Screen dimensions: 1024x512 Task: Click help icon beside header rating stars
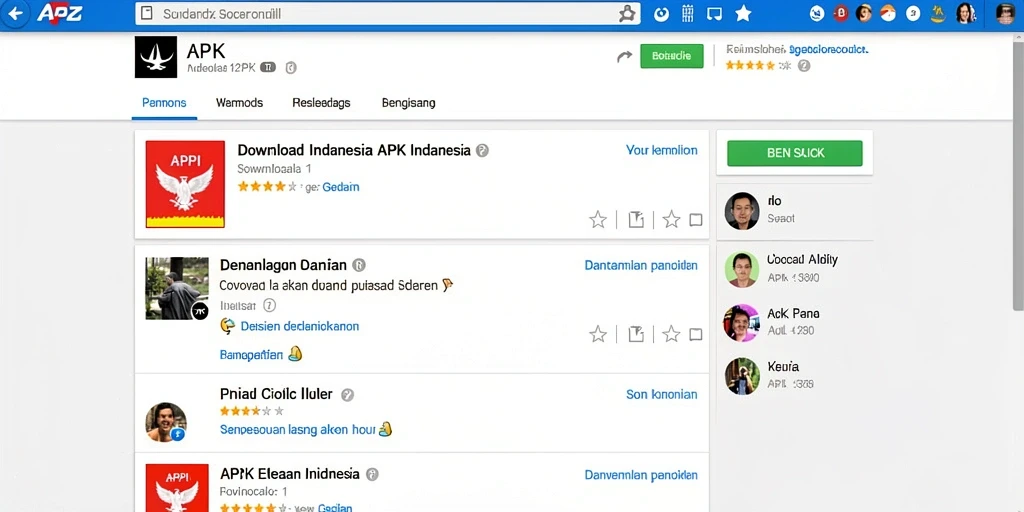[804, 66]
